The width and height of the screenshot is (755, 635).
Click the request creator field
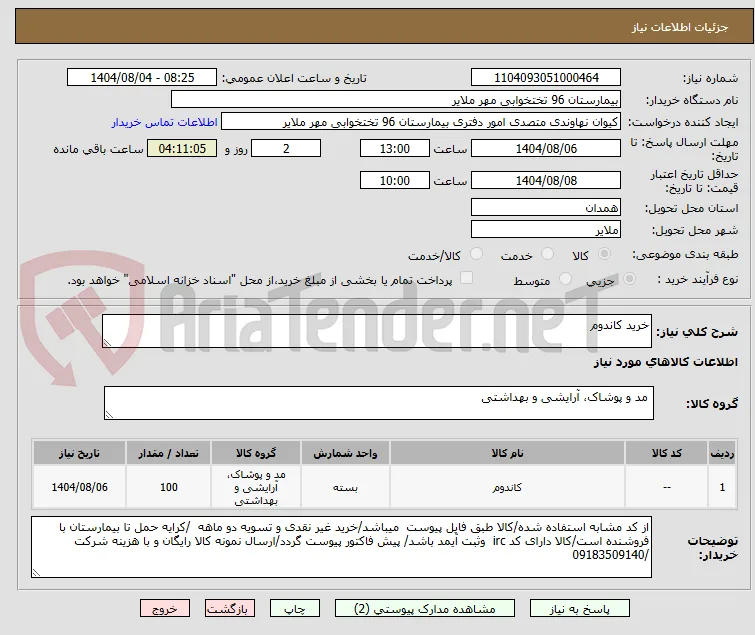(421, 122)
